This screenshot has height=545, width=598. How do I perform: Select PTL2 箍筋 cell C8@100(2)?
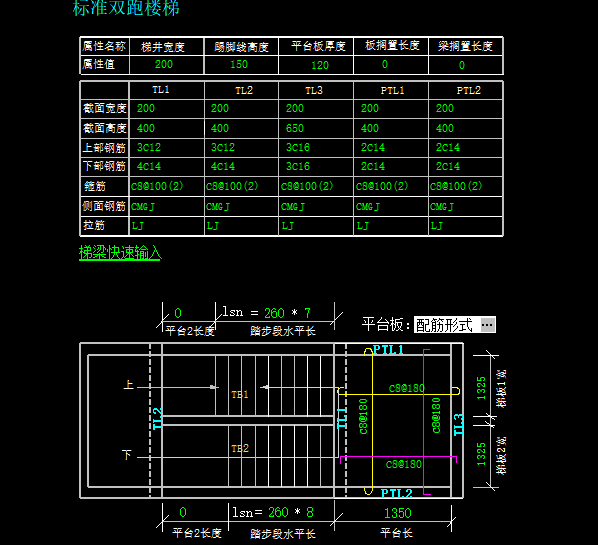coord(456,186)
